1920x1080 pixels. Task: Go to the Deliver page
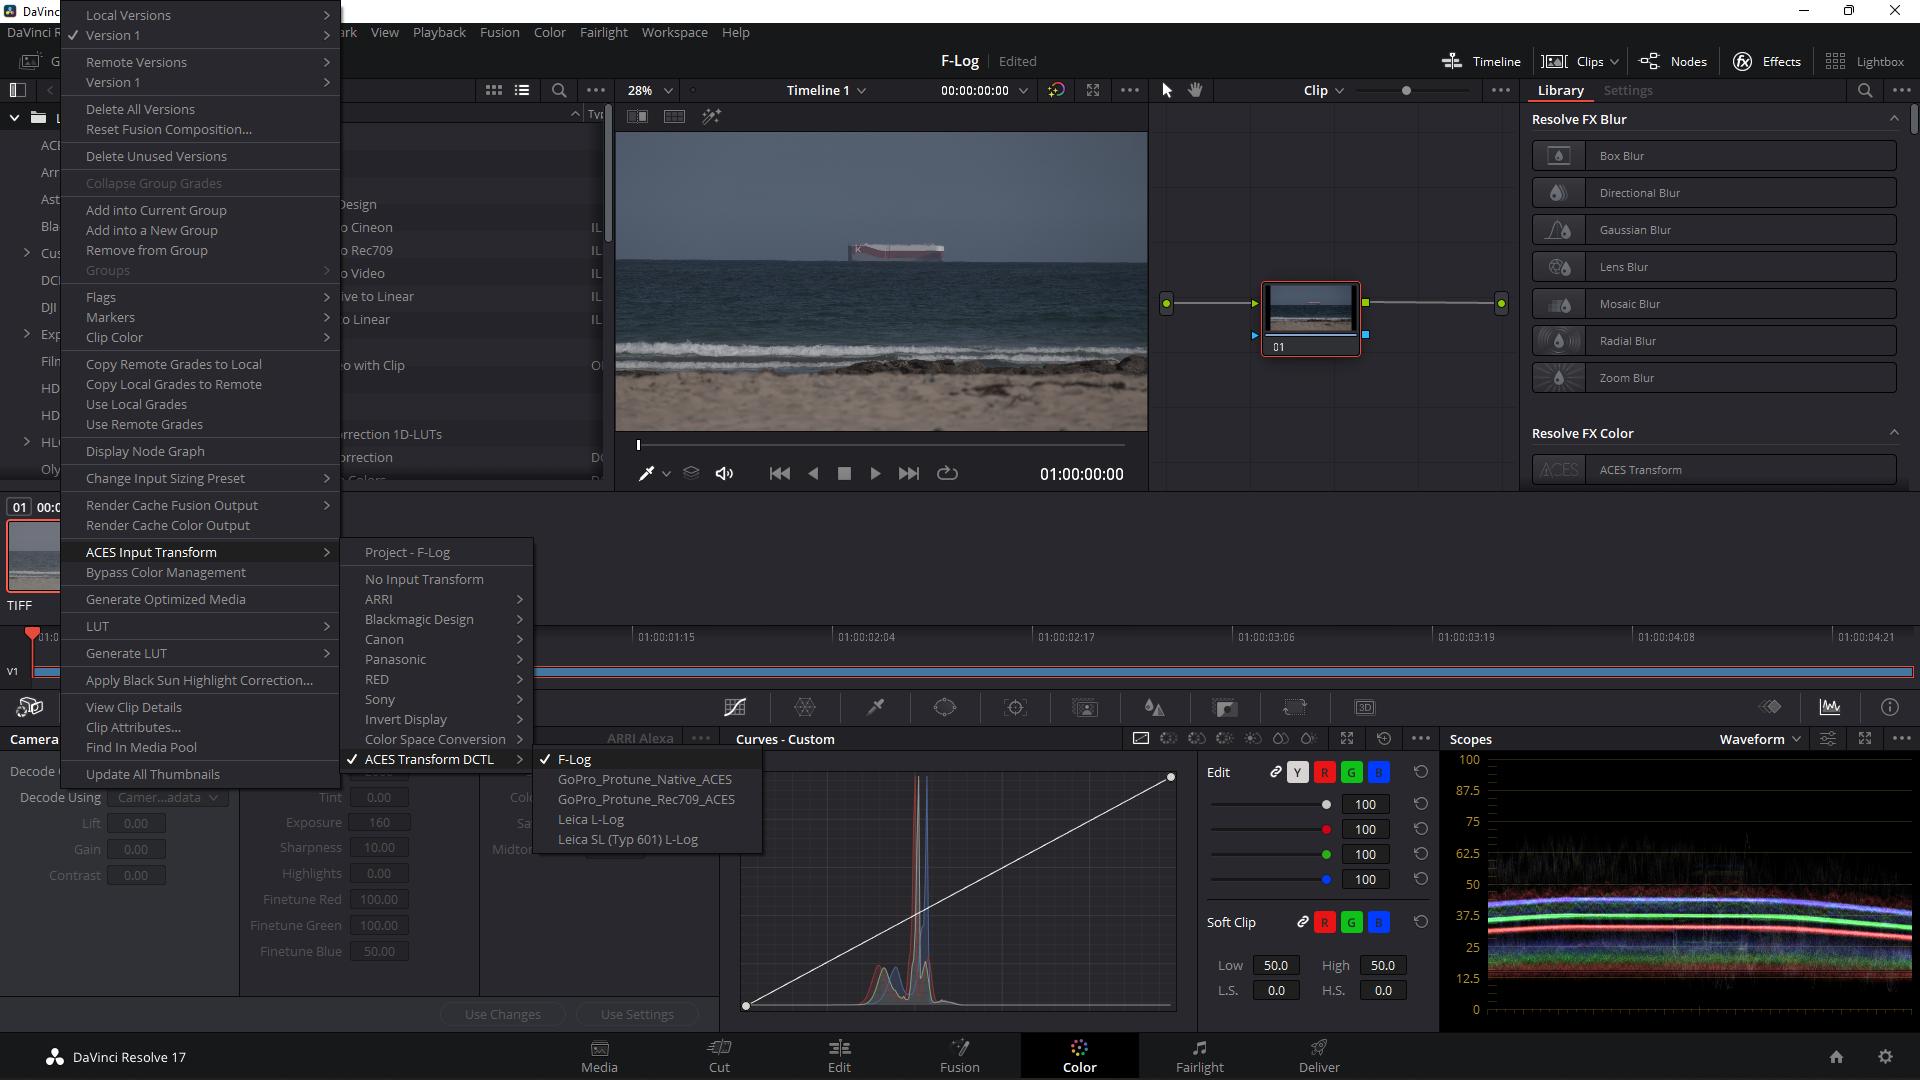click(1319, 1056)
